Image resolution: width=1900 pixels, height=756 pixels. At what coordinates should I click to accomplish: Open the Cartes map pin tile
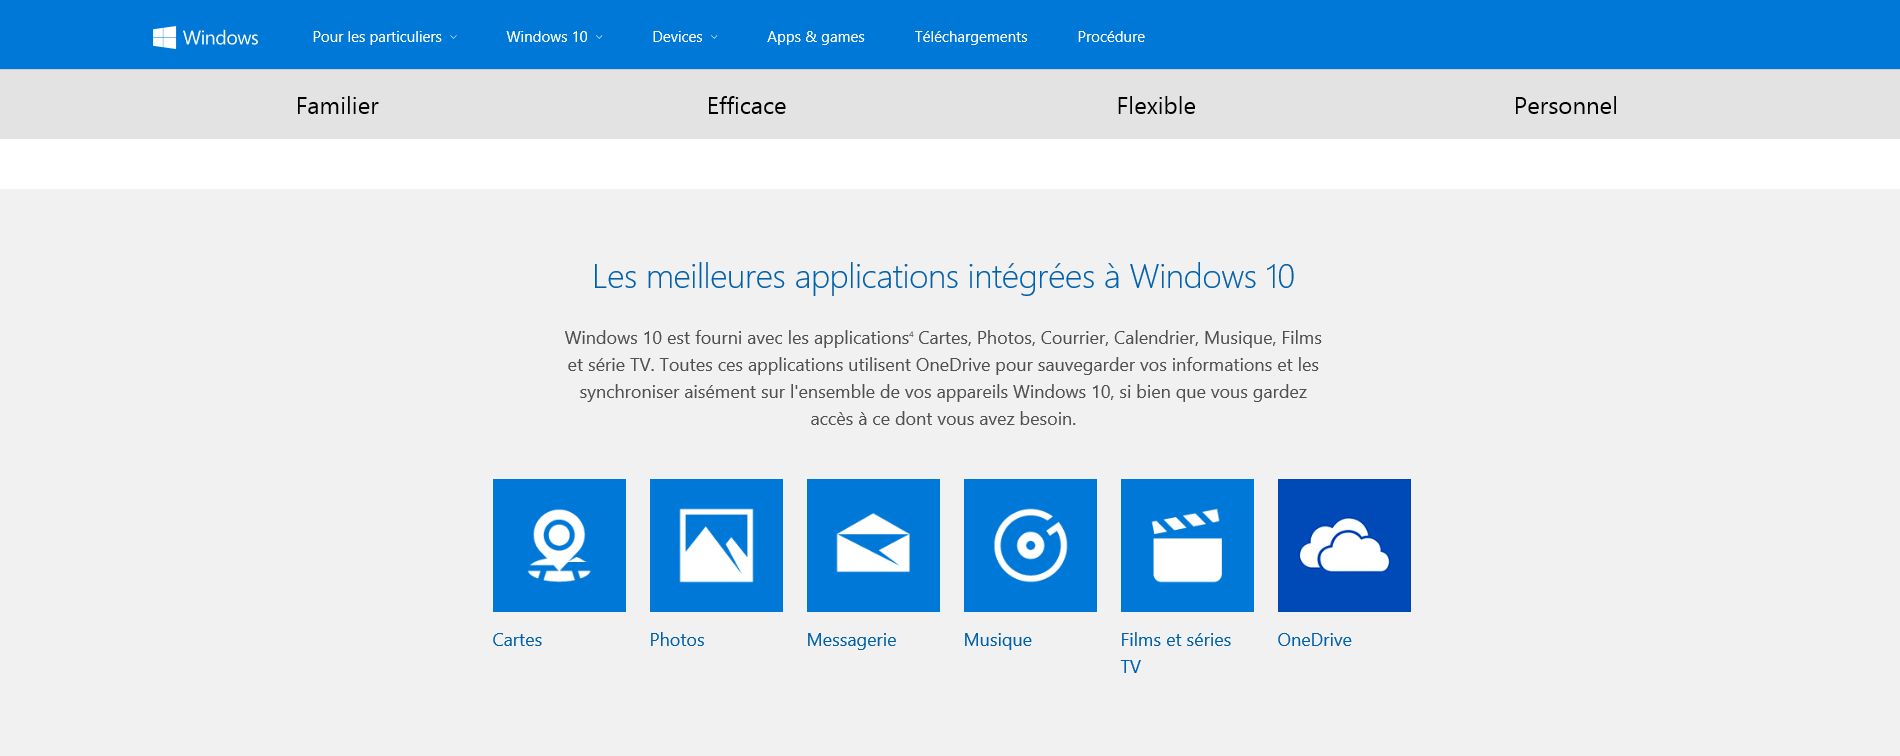coord(559,545)
